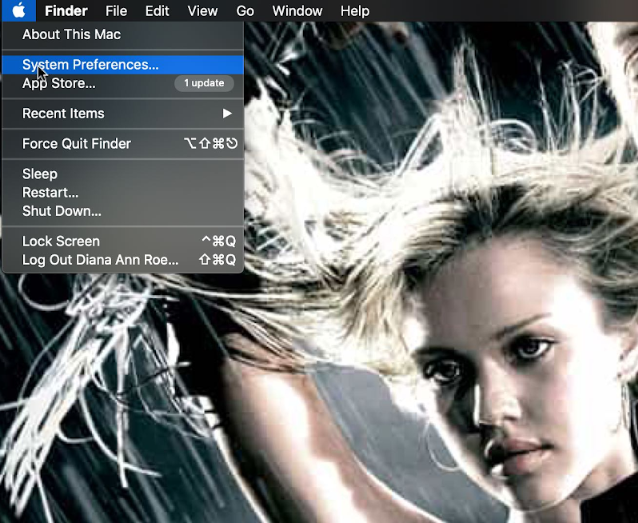Click the 1 update badge
This screenshot has height=523, width=638.
(204, 83)
